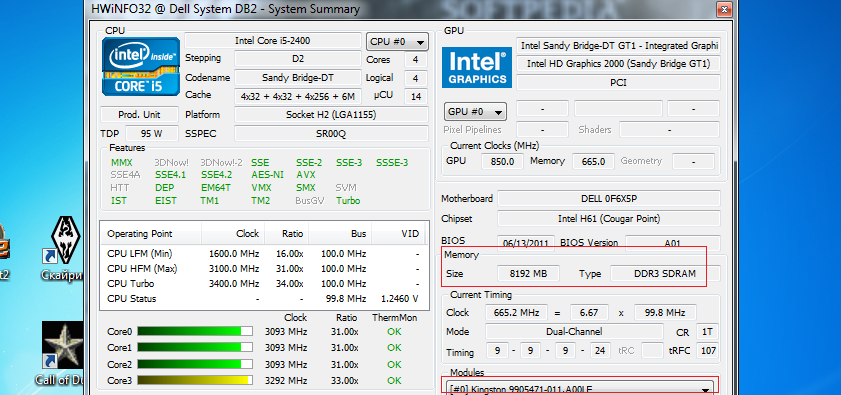Close the HWiNFO32 System Summary window
Screen dimensions: 841x395
click(724, 9)
